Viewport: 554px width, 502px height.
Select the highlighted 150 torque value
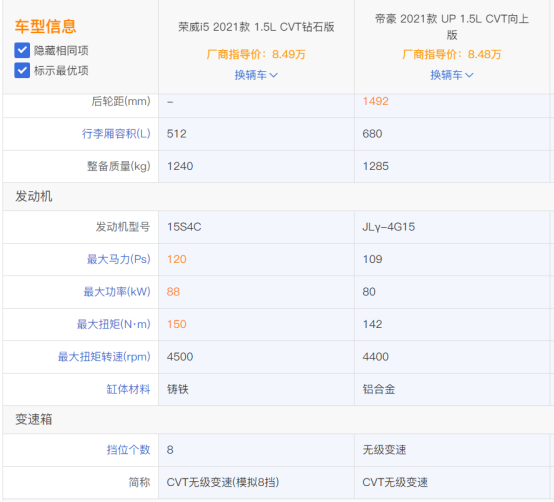tap(177, 324)
